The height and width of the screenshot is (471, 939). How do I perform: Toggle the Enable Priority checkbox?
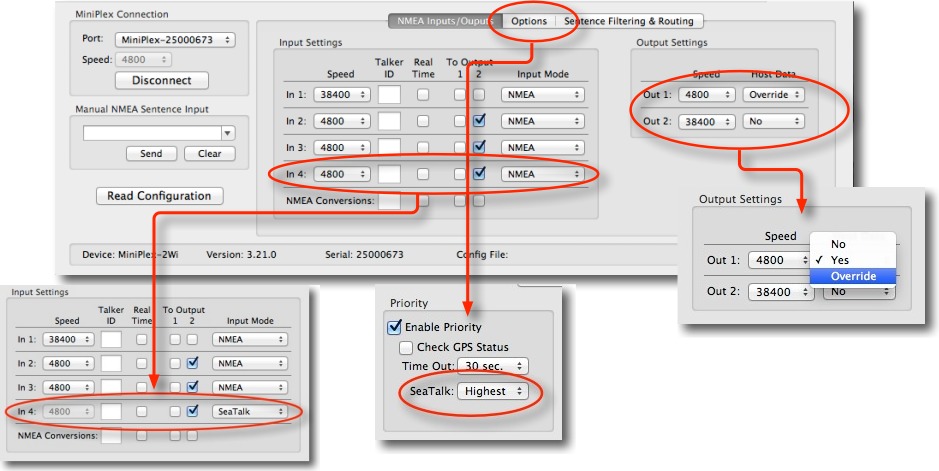coord(394,327)
